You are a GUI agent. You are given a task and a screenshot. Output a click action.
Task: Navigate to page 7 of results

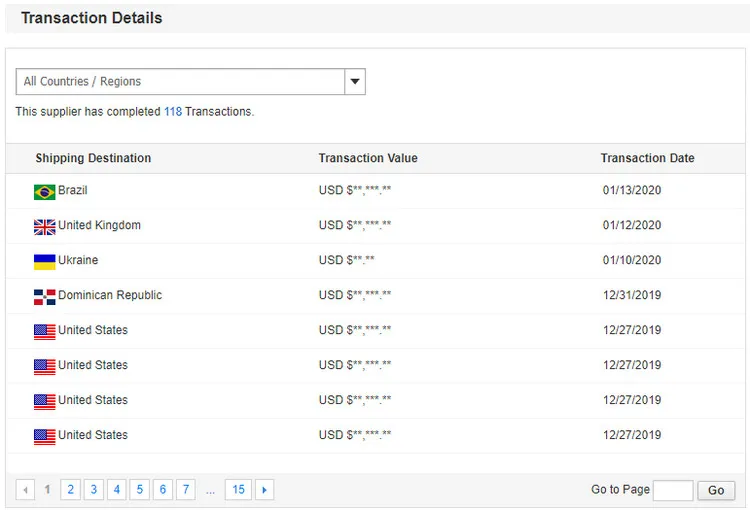(x=186, y=490)
